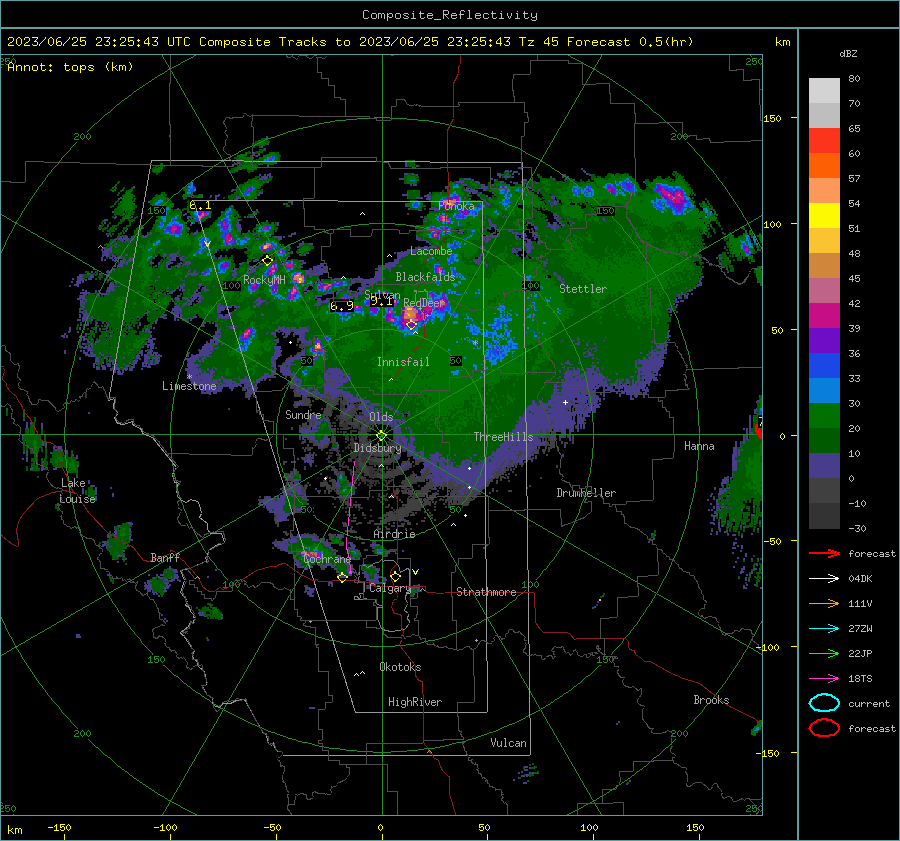The height and width of the screenshot is (841, 900).
Task: Click the Vulcan city label
Action: tap(508, 743)
